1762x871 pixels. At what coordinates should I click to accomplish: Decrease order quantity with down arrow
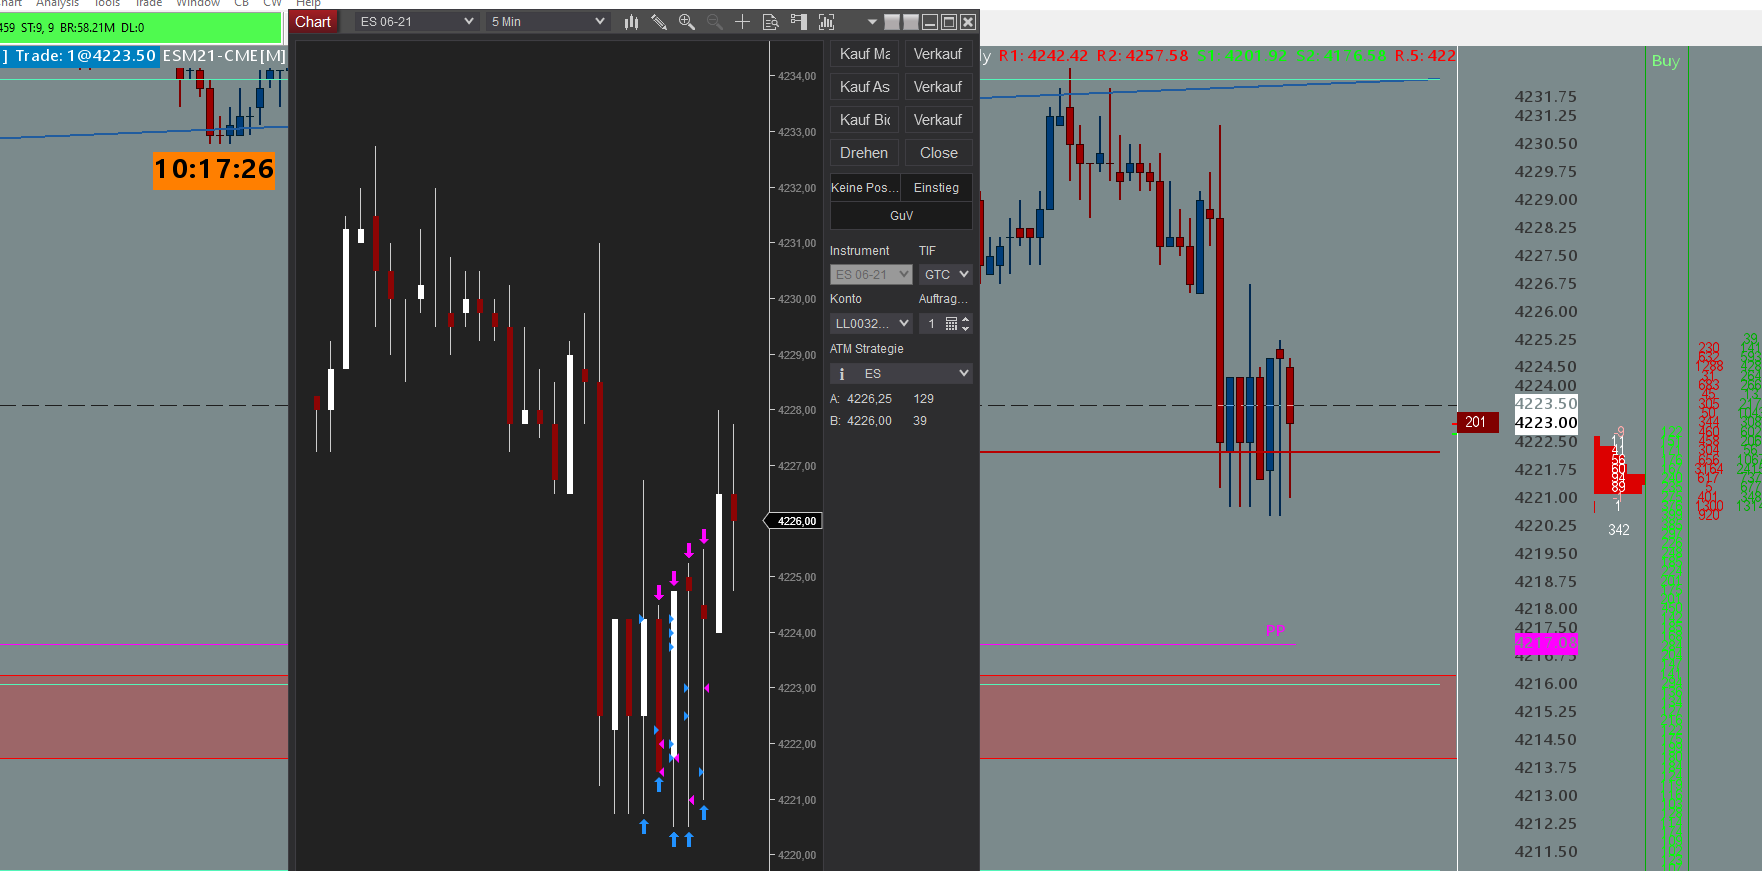pos(966,329)
